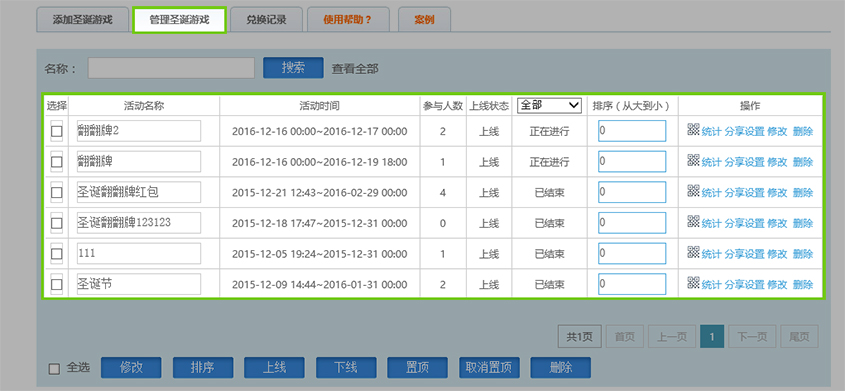This screenshot has width=845, height=391.
Task: Click the date text 2016-12-16 00:00~2016-12-17 00:00
Action: 320,131
